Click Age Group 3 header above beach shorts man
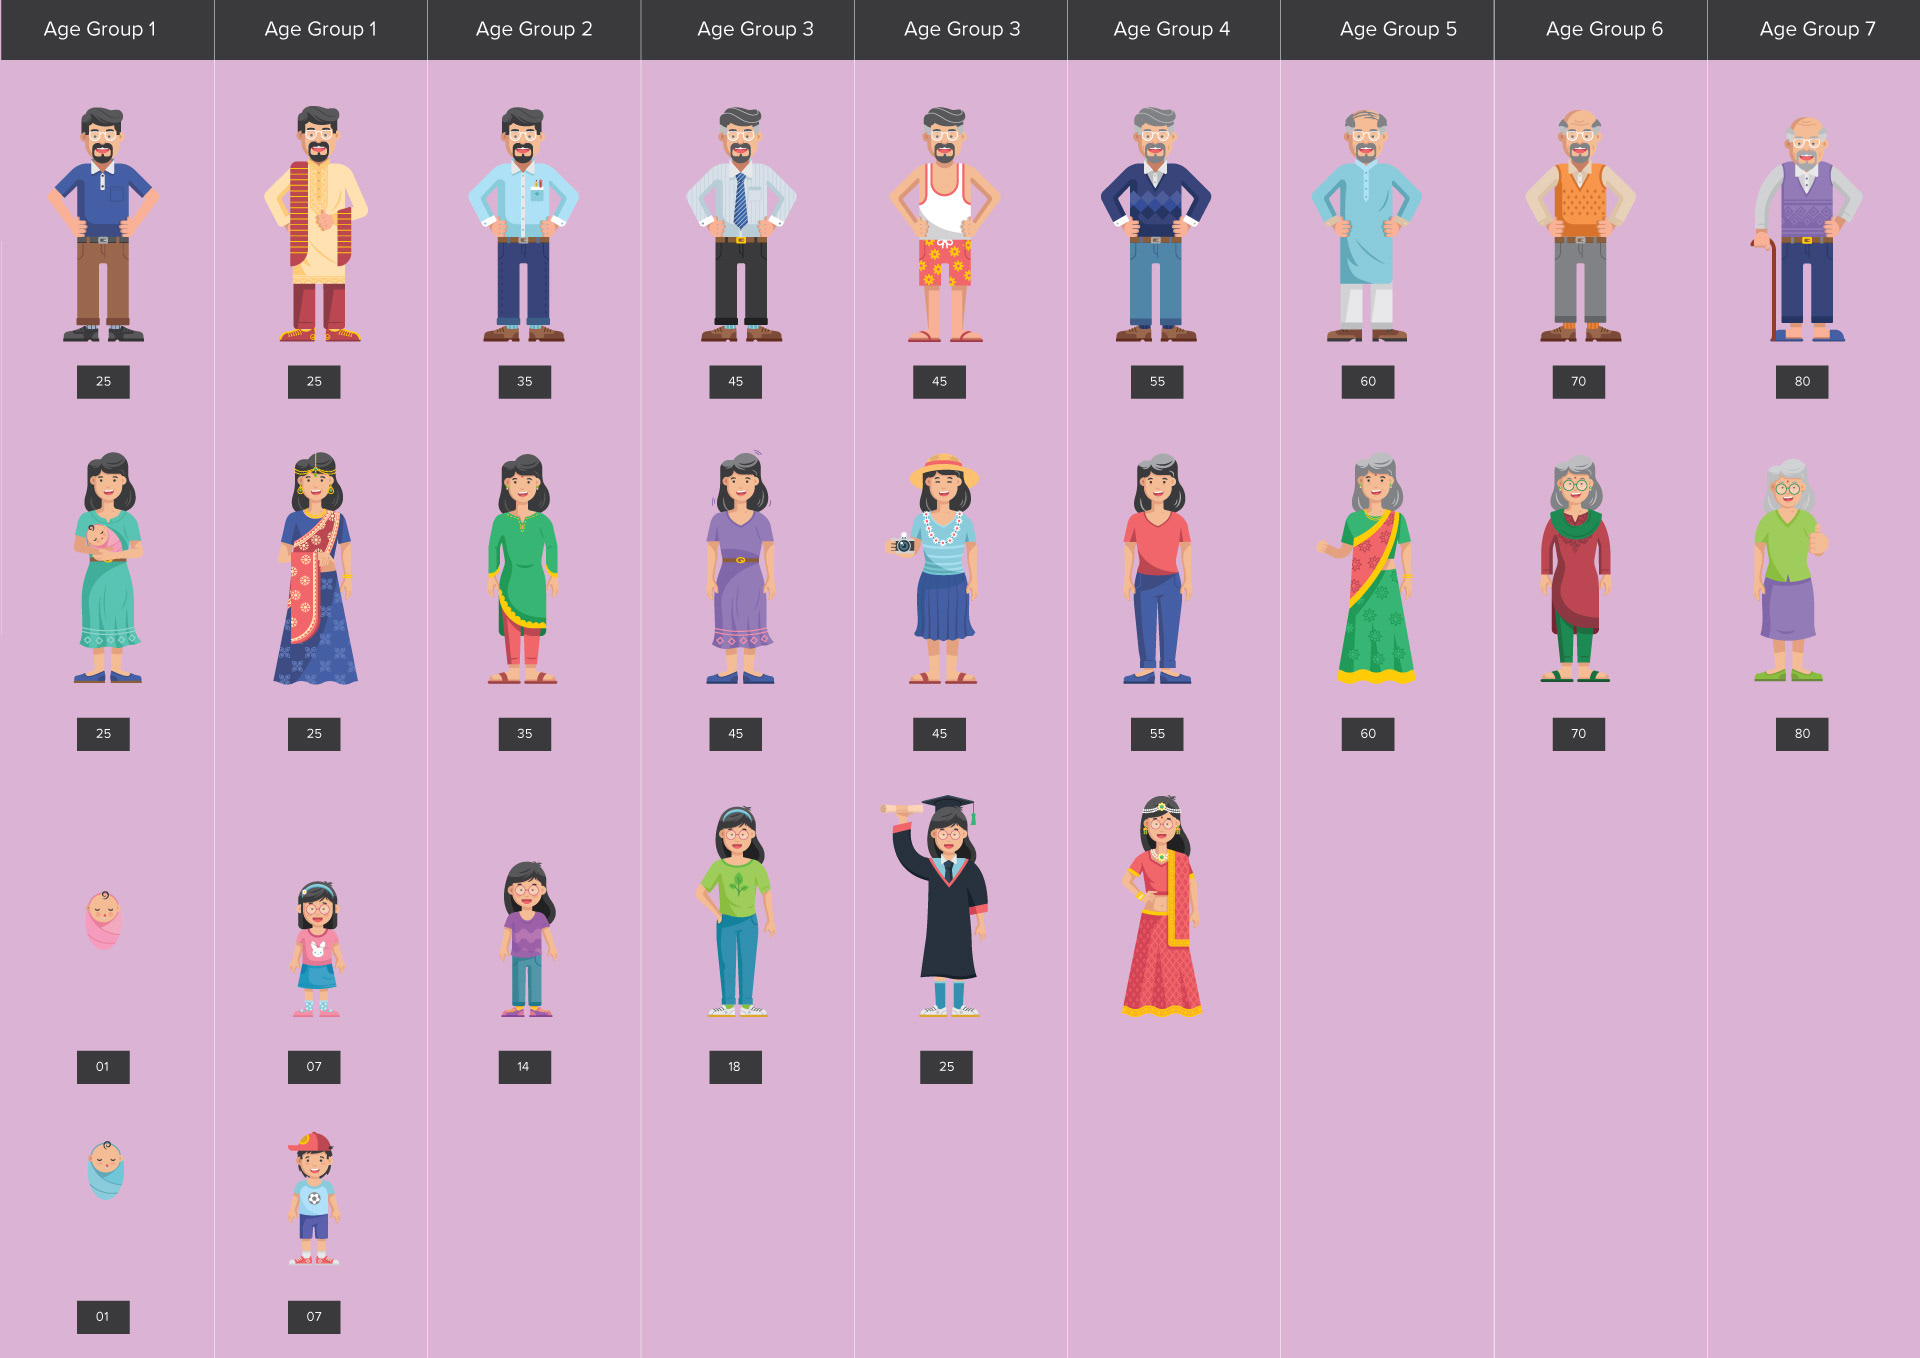 (962, 29)
